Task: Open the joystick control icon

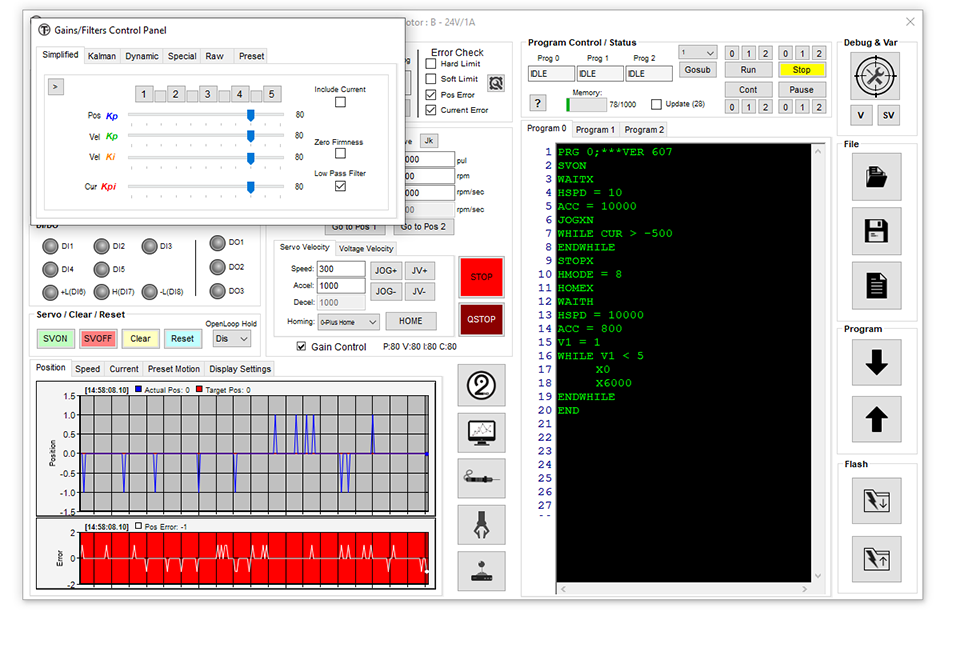Action: [x=481, y=570]
